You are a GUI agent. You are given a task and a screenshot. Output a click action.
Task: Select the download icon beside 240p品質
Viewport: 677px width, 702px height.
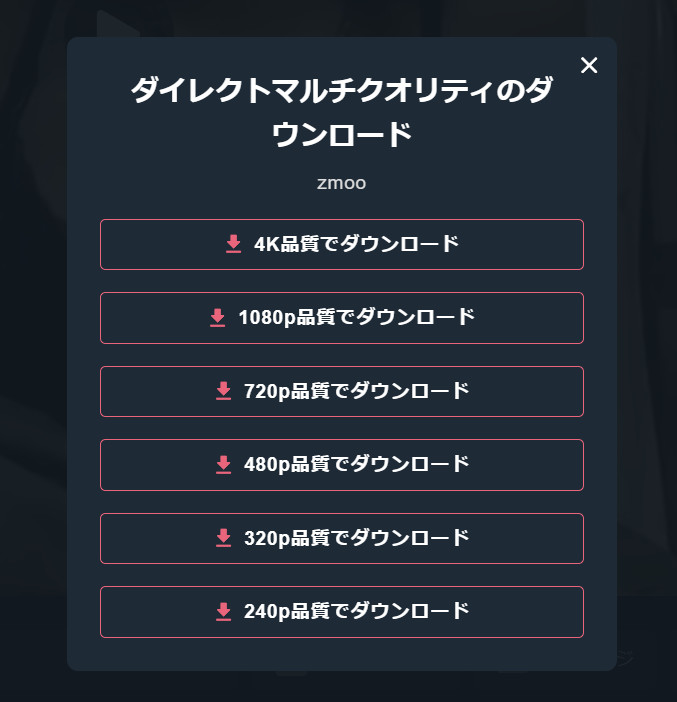pos(224,611)
